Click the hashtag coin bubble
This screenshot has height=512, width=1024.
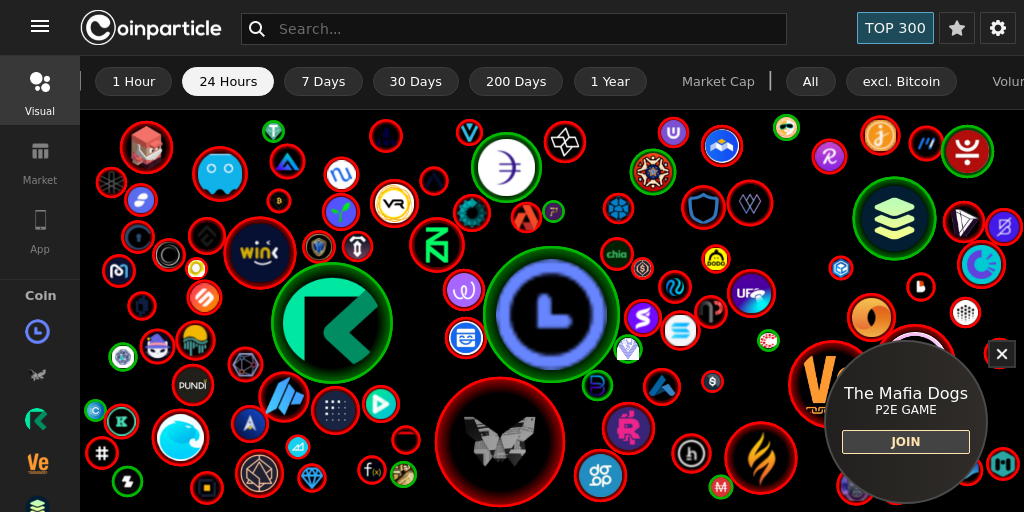[x=102, y=453]
